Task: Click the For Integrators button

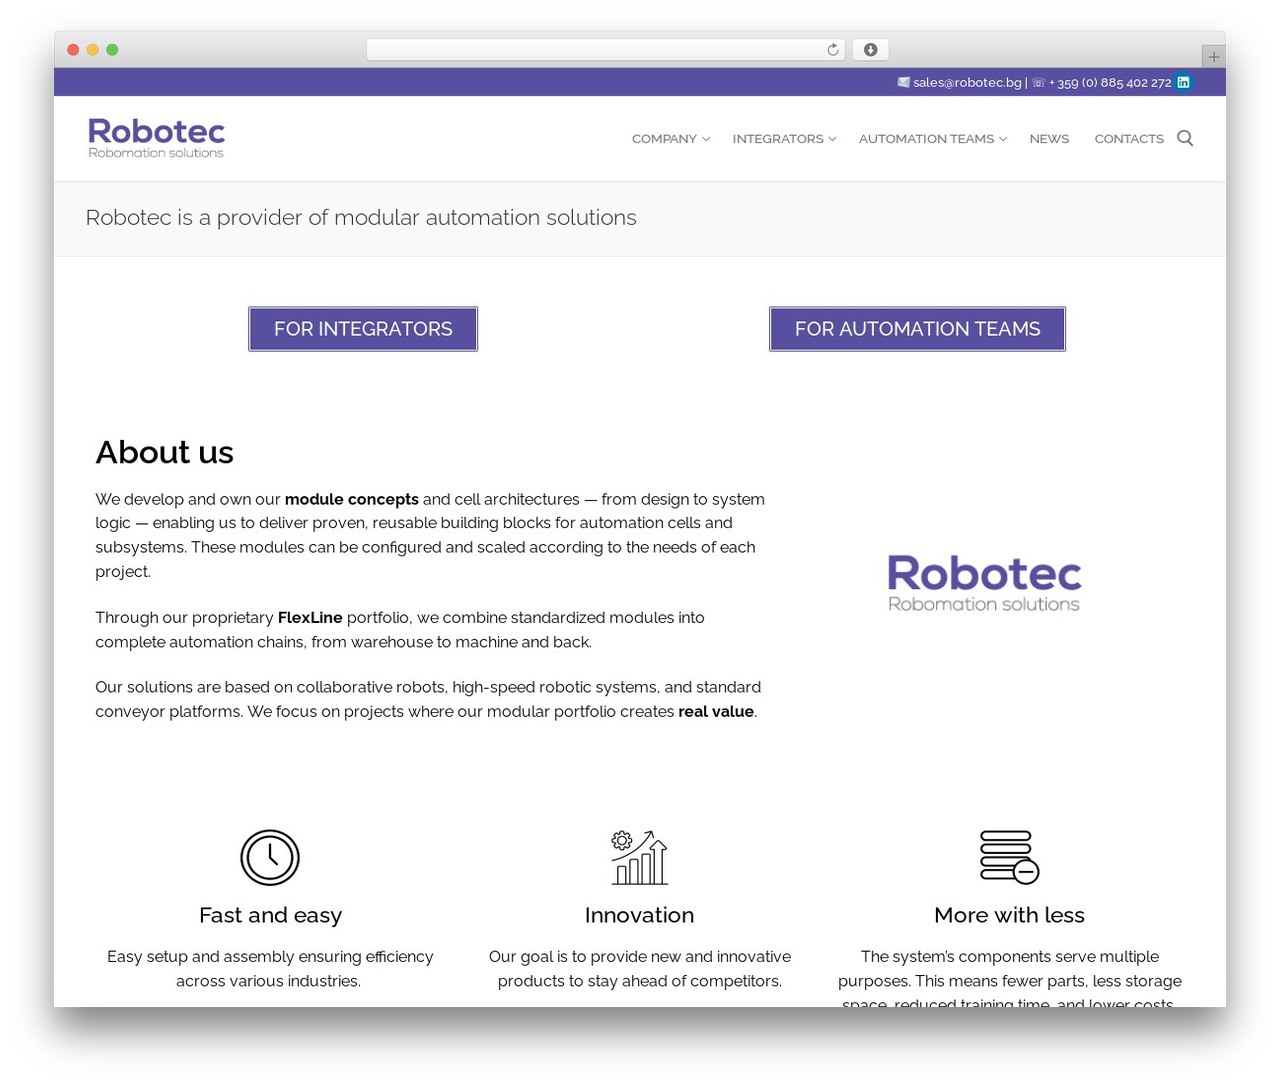Action: (x=363, y=329)
